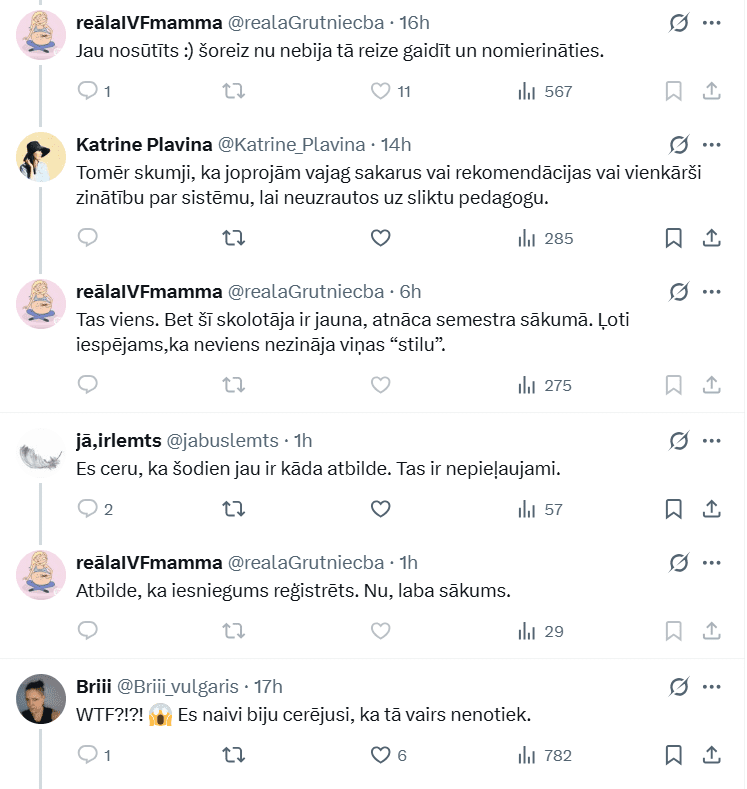This screenshot has width=747, height=789.
Task: Open Grok on jā,irlemts' tweet
Action: (x=679, y=439)
